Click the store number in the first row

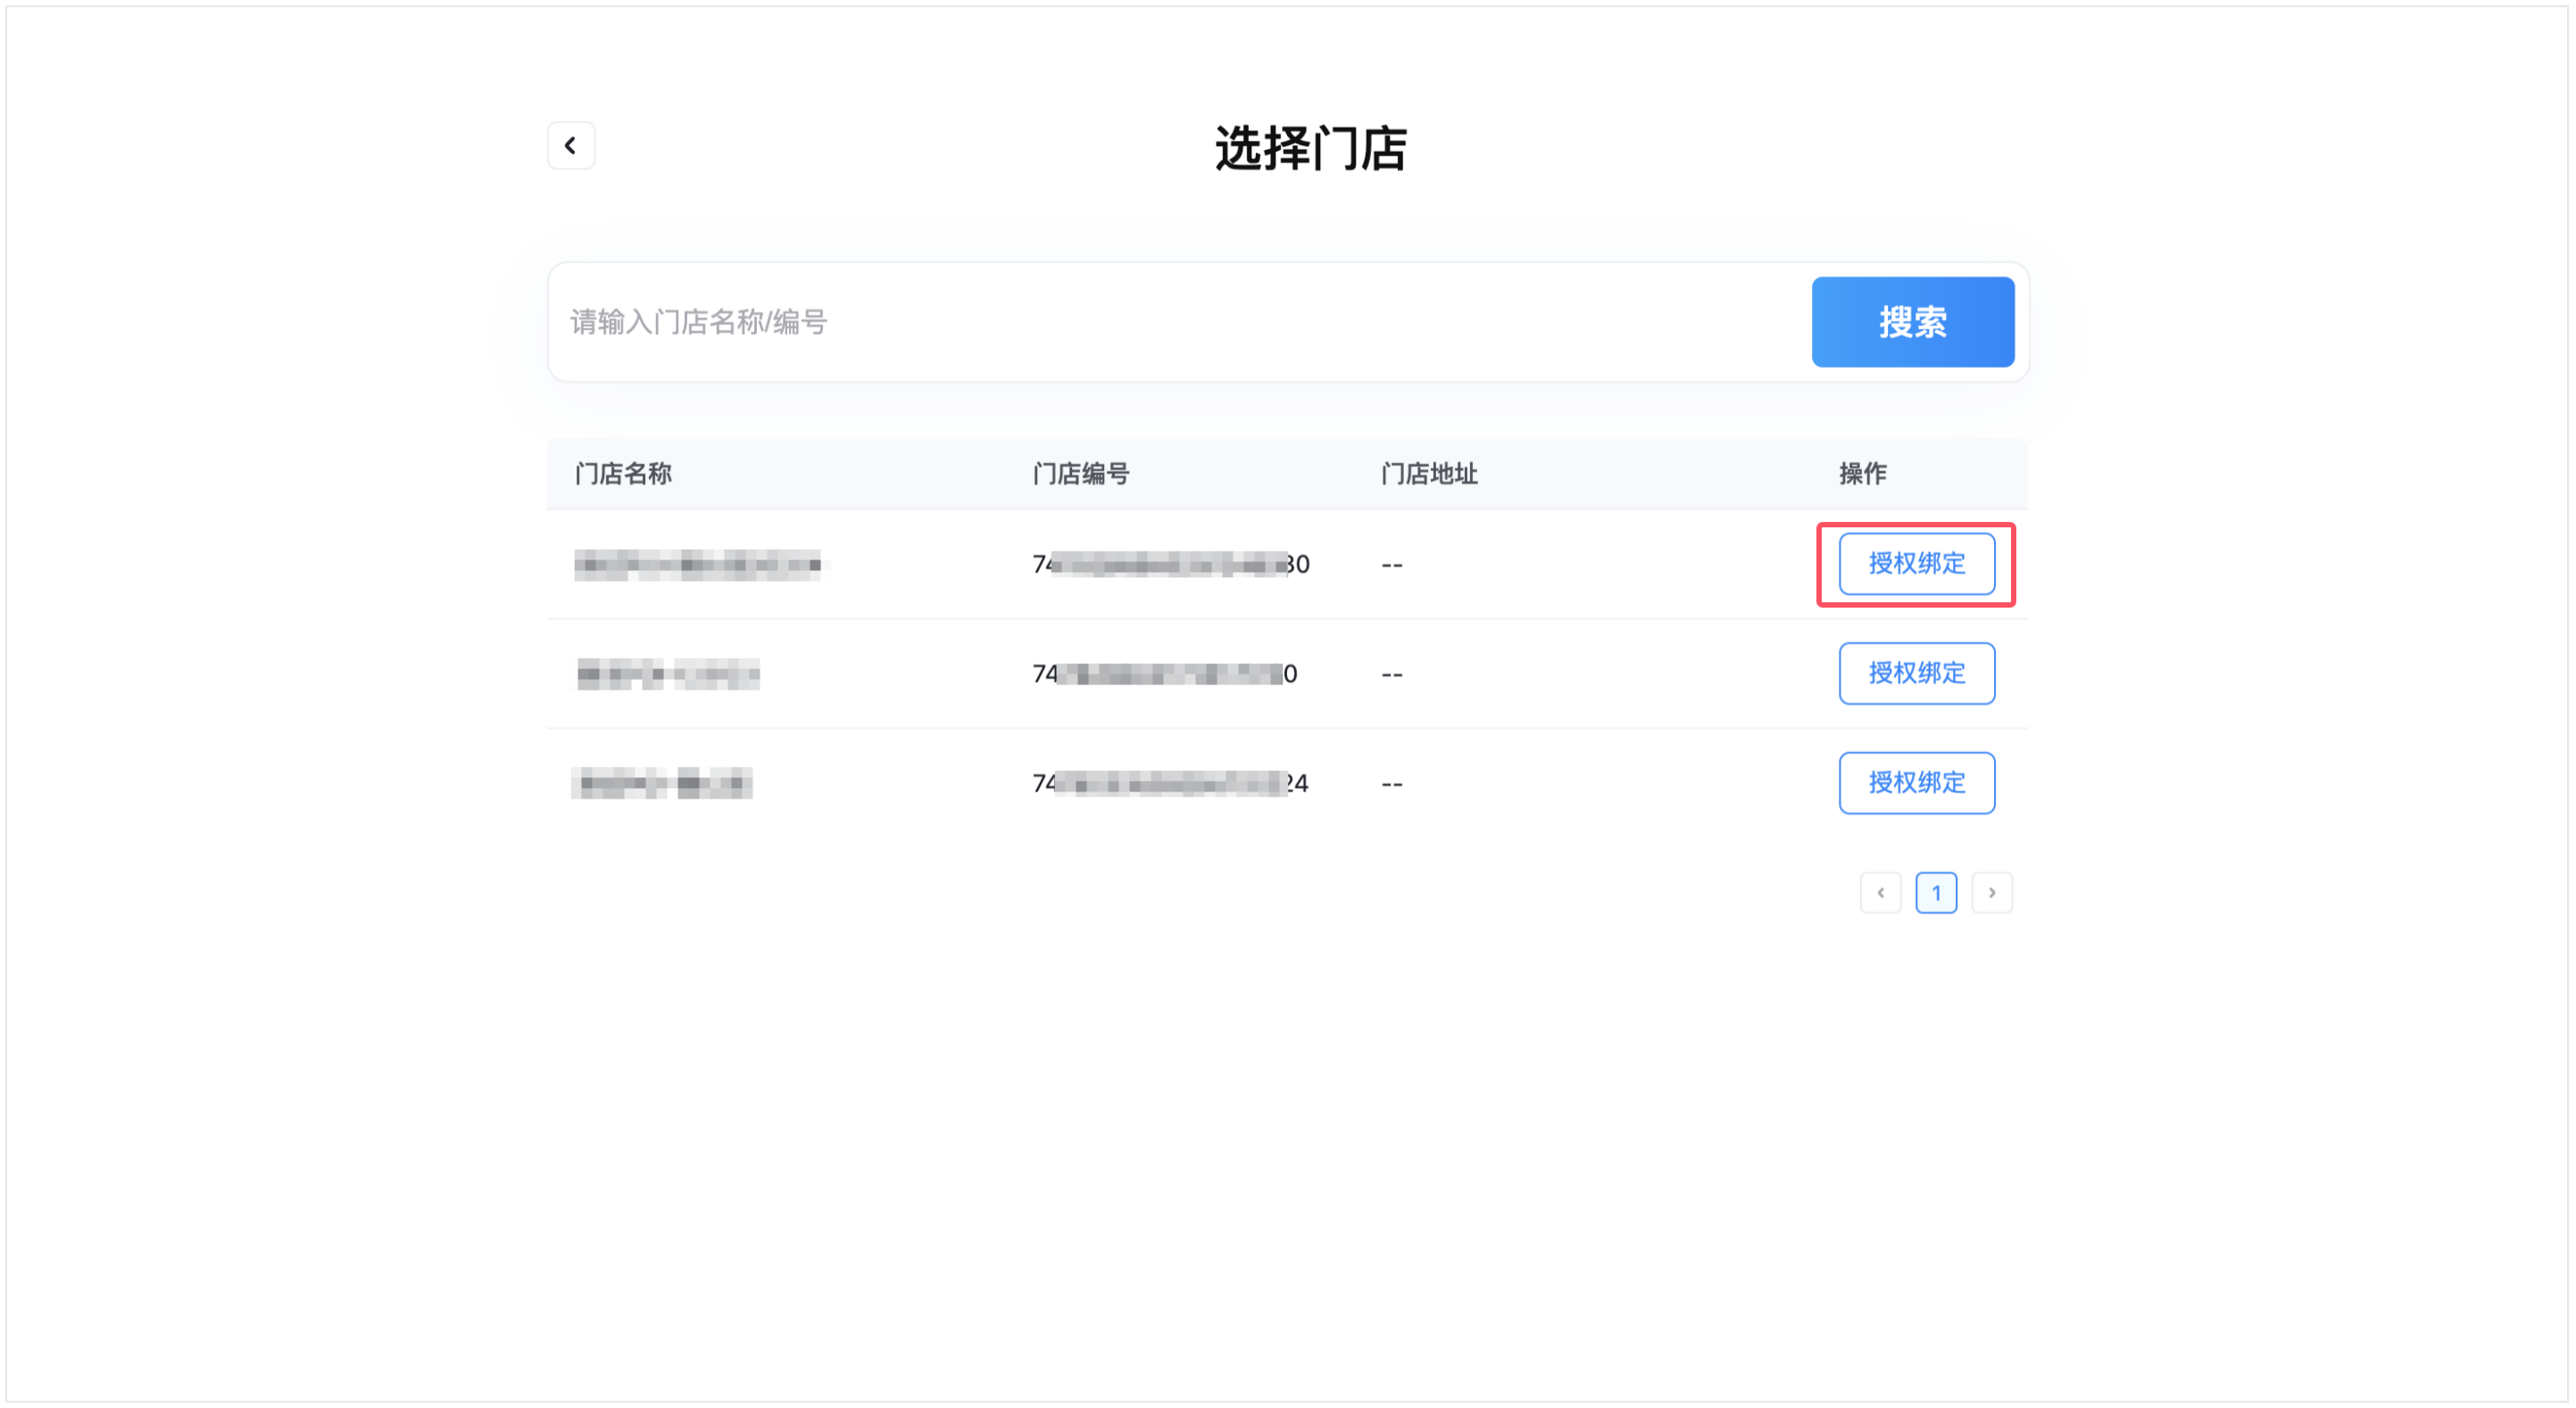tap(1170, 564)
